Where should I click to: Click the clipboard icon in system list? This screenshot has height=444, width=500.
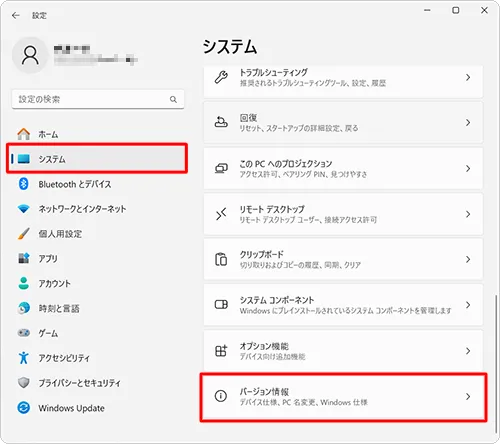221,259
